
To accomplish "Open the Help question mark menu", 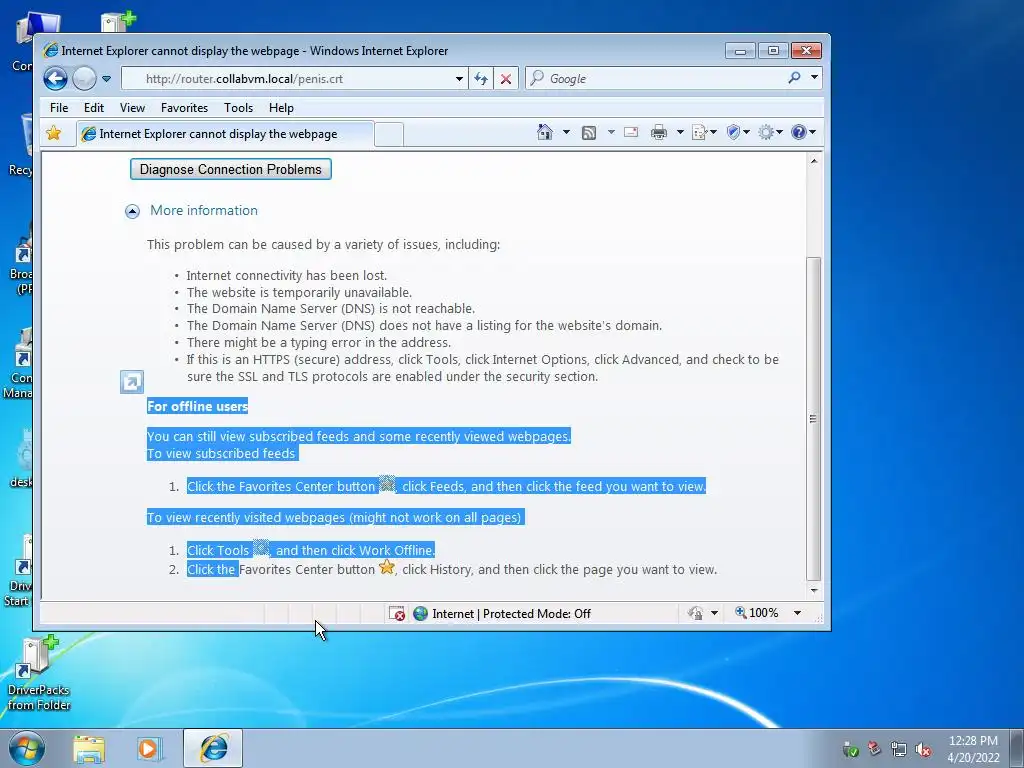I will [x=803, y=133].
